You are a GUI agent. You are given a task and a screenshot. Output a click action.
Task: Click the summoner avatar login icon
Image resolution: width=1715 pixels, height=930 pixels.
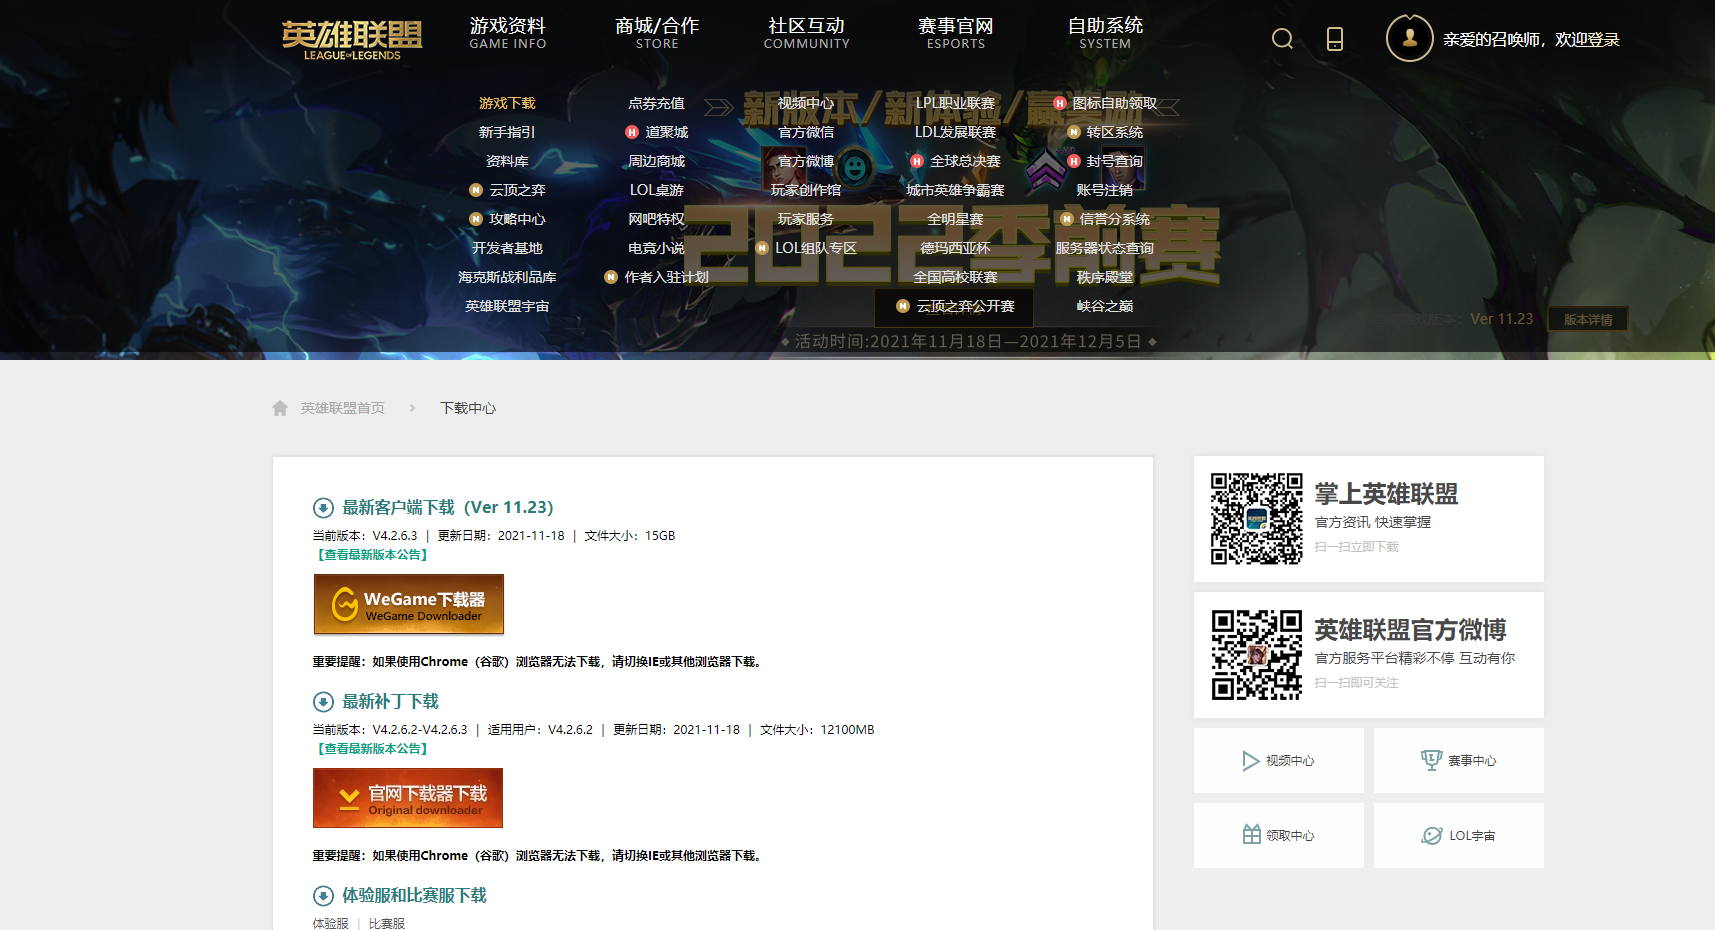pyautogui.click(x=1409, y=39)
